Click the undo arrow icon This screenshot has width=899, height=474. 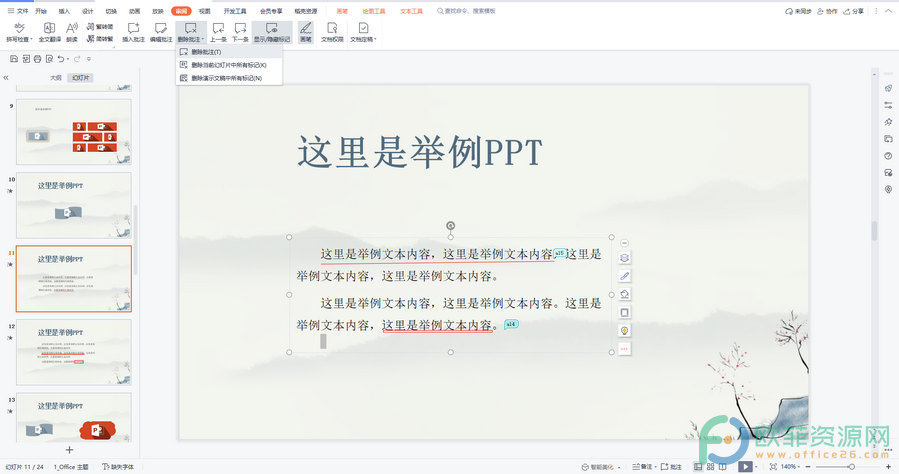(x=61, y=58)
